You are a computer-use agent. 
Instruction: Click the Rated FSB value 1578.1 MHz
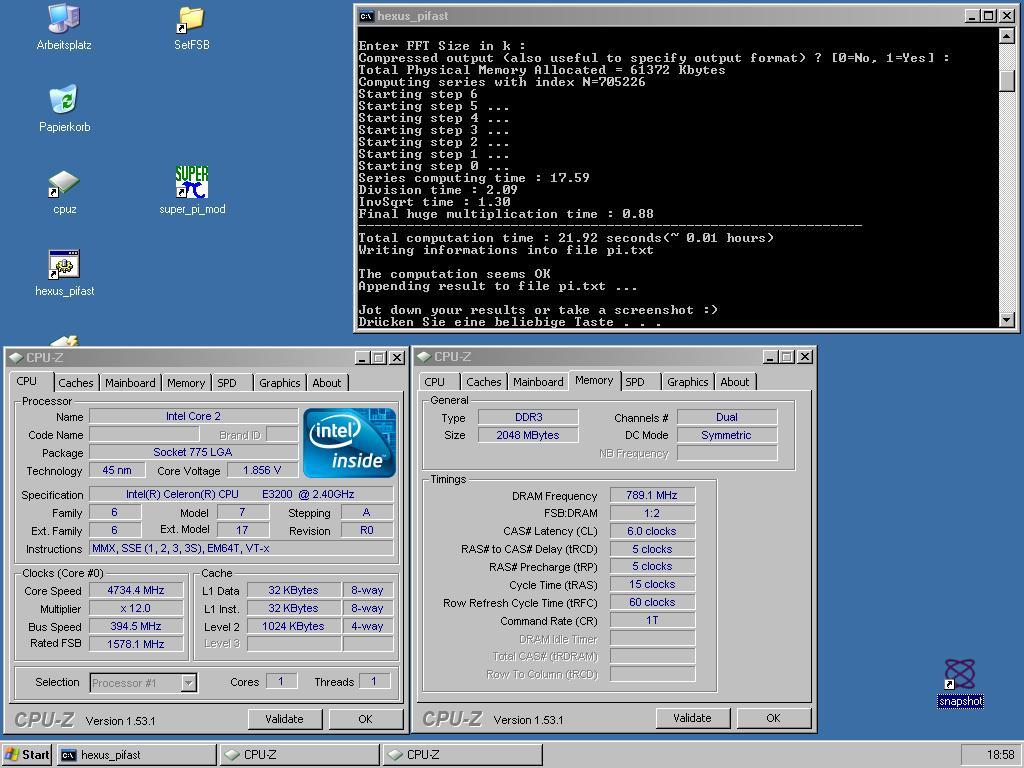tap(136, 644)
